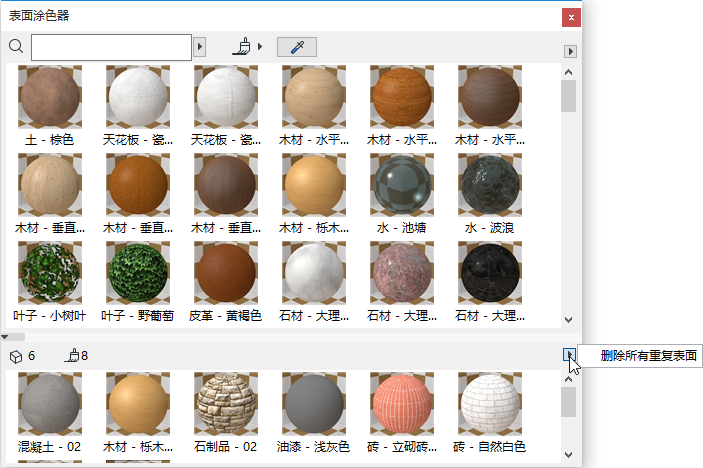
Task: Select the 土 - 棕色 surface sphere
Action: tap(49, 98)
